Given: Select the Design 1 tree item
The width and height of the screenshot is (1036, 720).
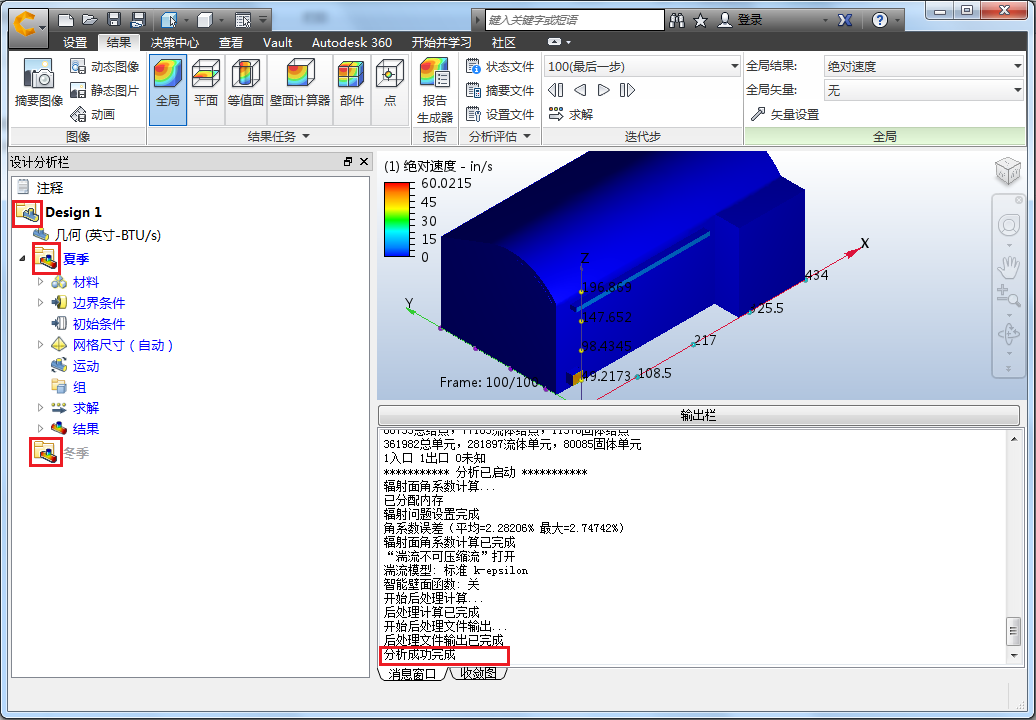Looking at the screenshot, I should [73, 212].
